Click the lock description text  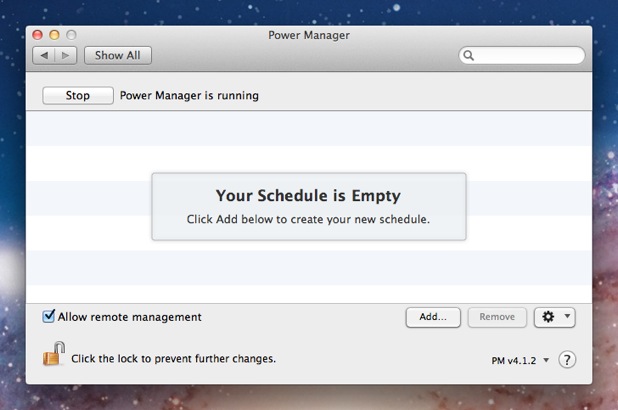coord(173,359)
